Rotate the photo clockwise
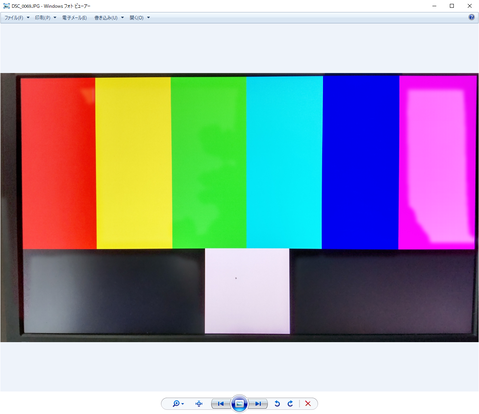 pyautogui.click(x=290, y=404)
